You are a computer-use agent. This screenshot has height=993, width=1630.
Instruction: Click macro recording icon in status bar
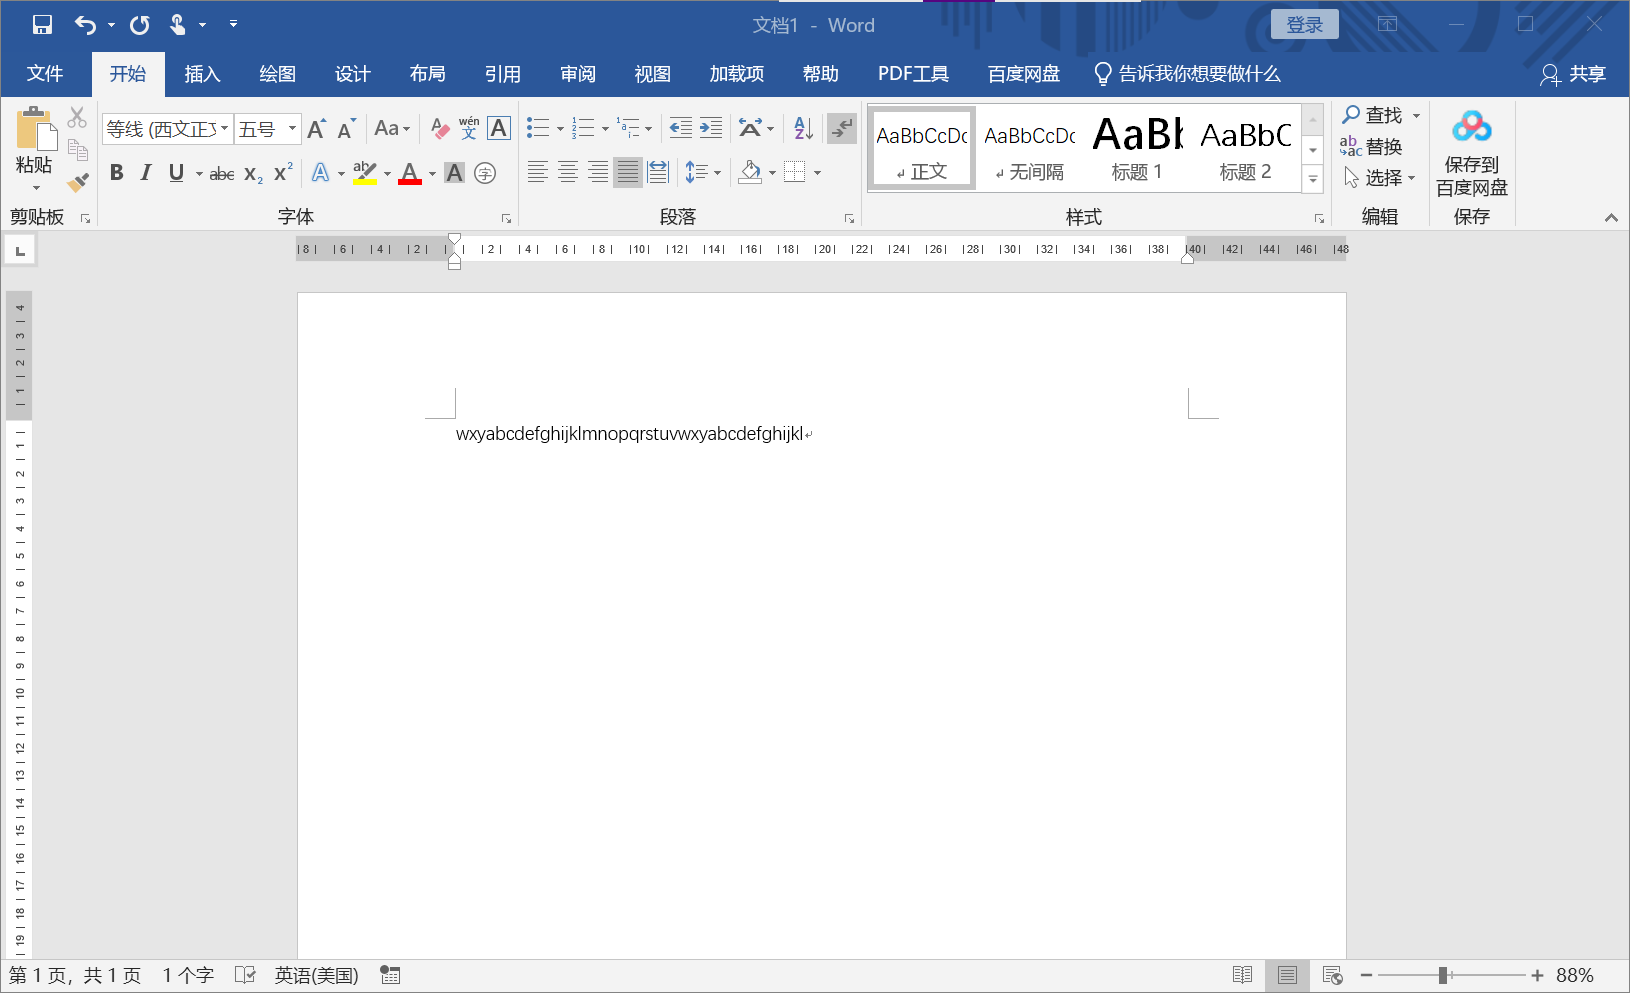[x=390, y=975]
